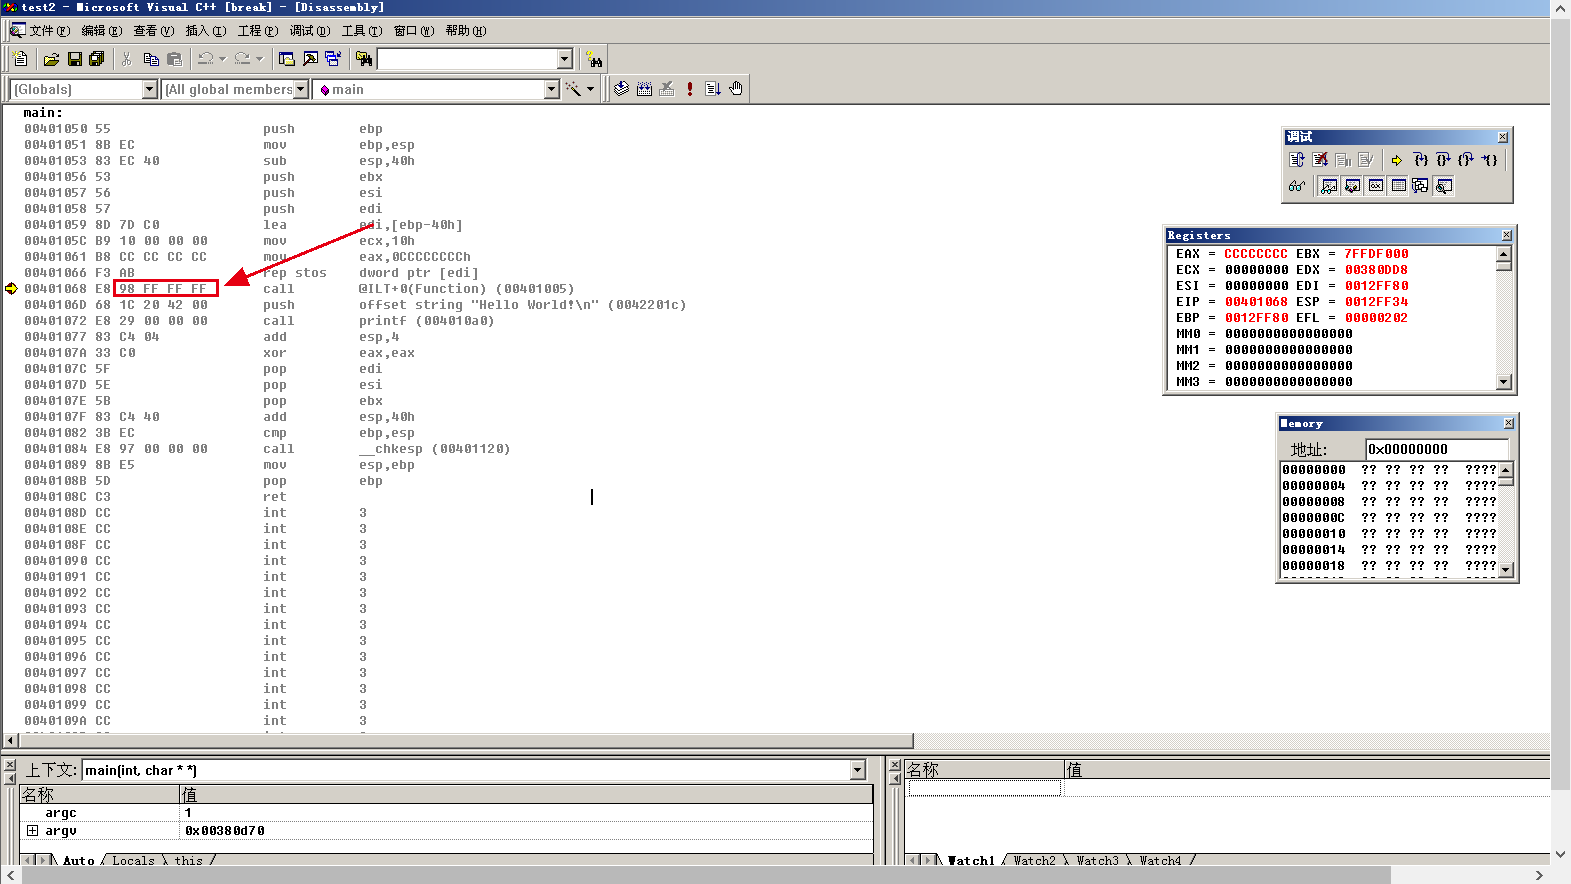
Task: Toggle the Registers window button
Action: [x=1375, y=186]
